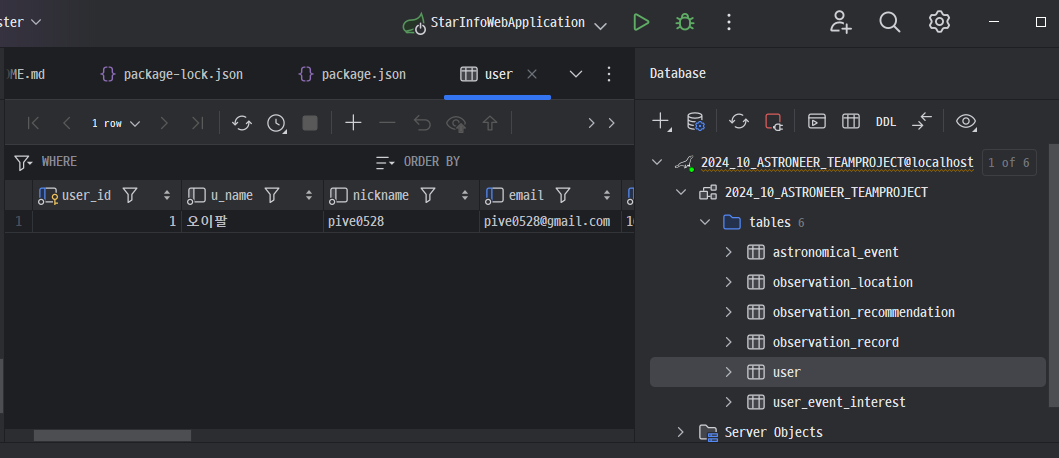Jump to DDL of selected object
Screen dimensions: 1059x458
click(x=885, y=122)
